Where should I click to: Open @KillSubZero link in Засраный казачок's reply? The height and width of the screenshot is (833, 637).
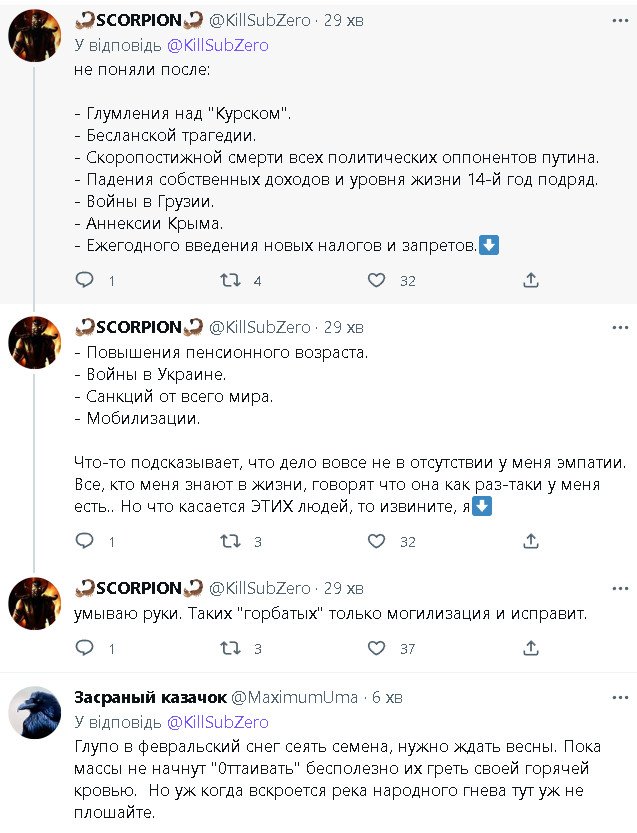coord(216,722)
